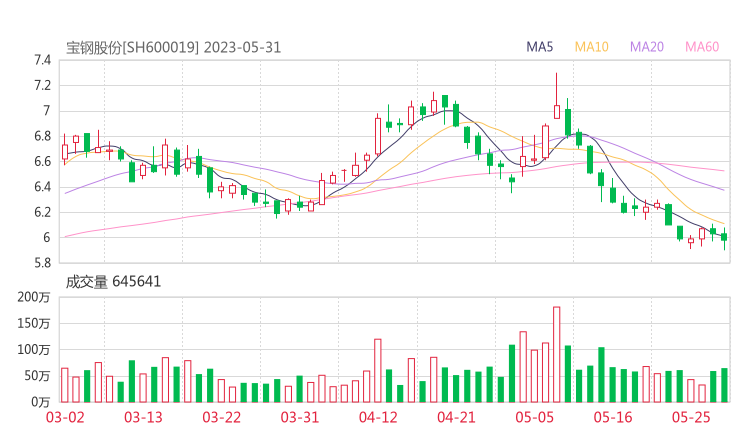Screen dimensions: 740x440
Task: Click the MA10 legend label
Action: (591, 47)
